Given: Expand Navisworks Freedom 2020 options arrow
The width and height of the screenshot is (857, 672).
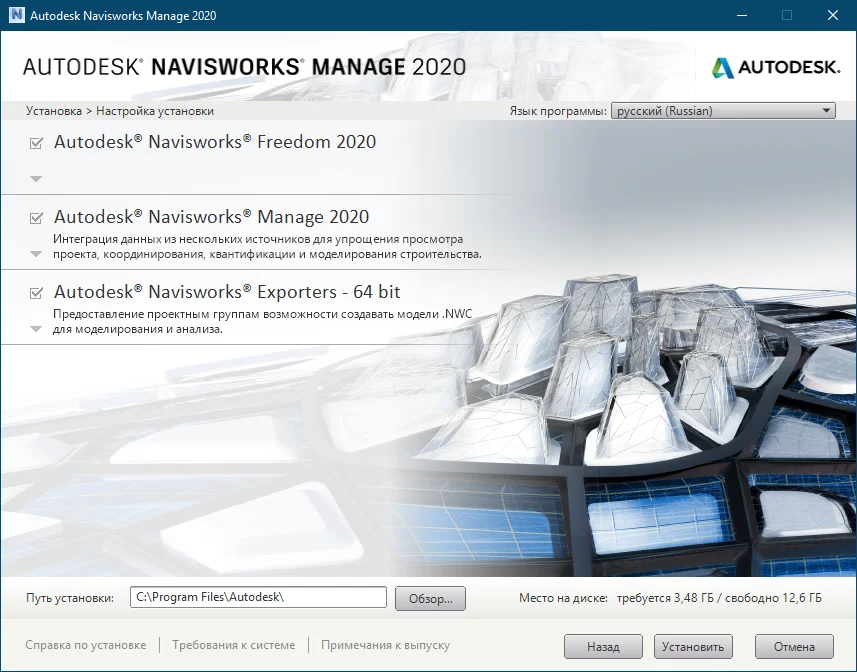Looking at the screenshot, I should (x=36, y=179).
